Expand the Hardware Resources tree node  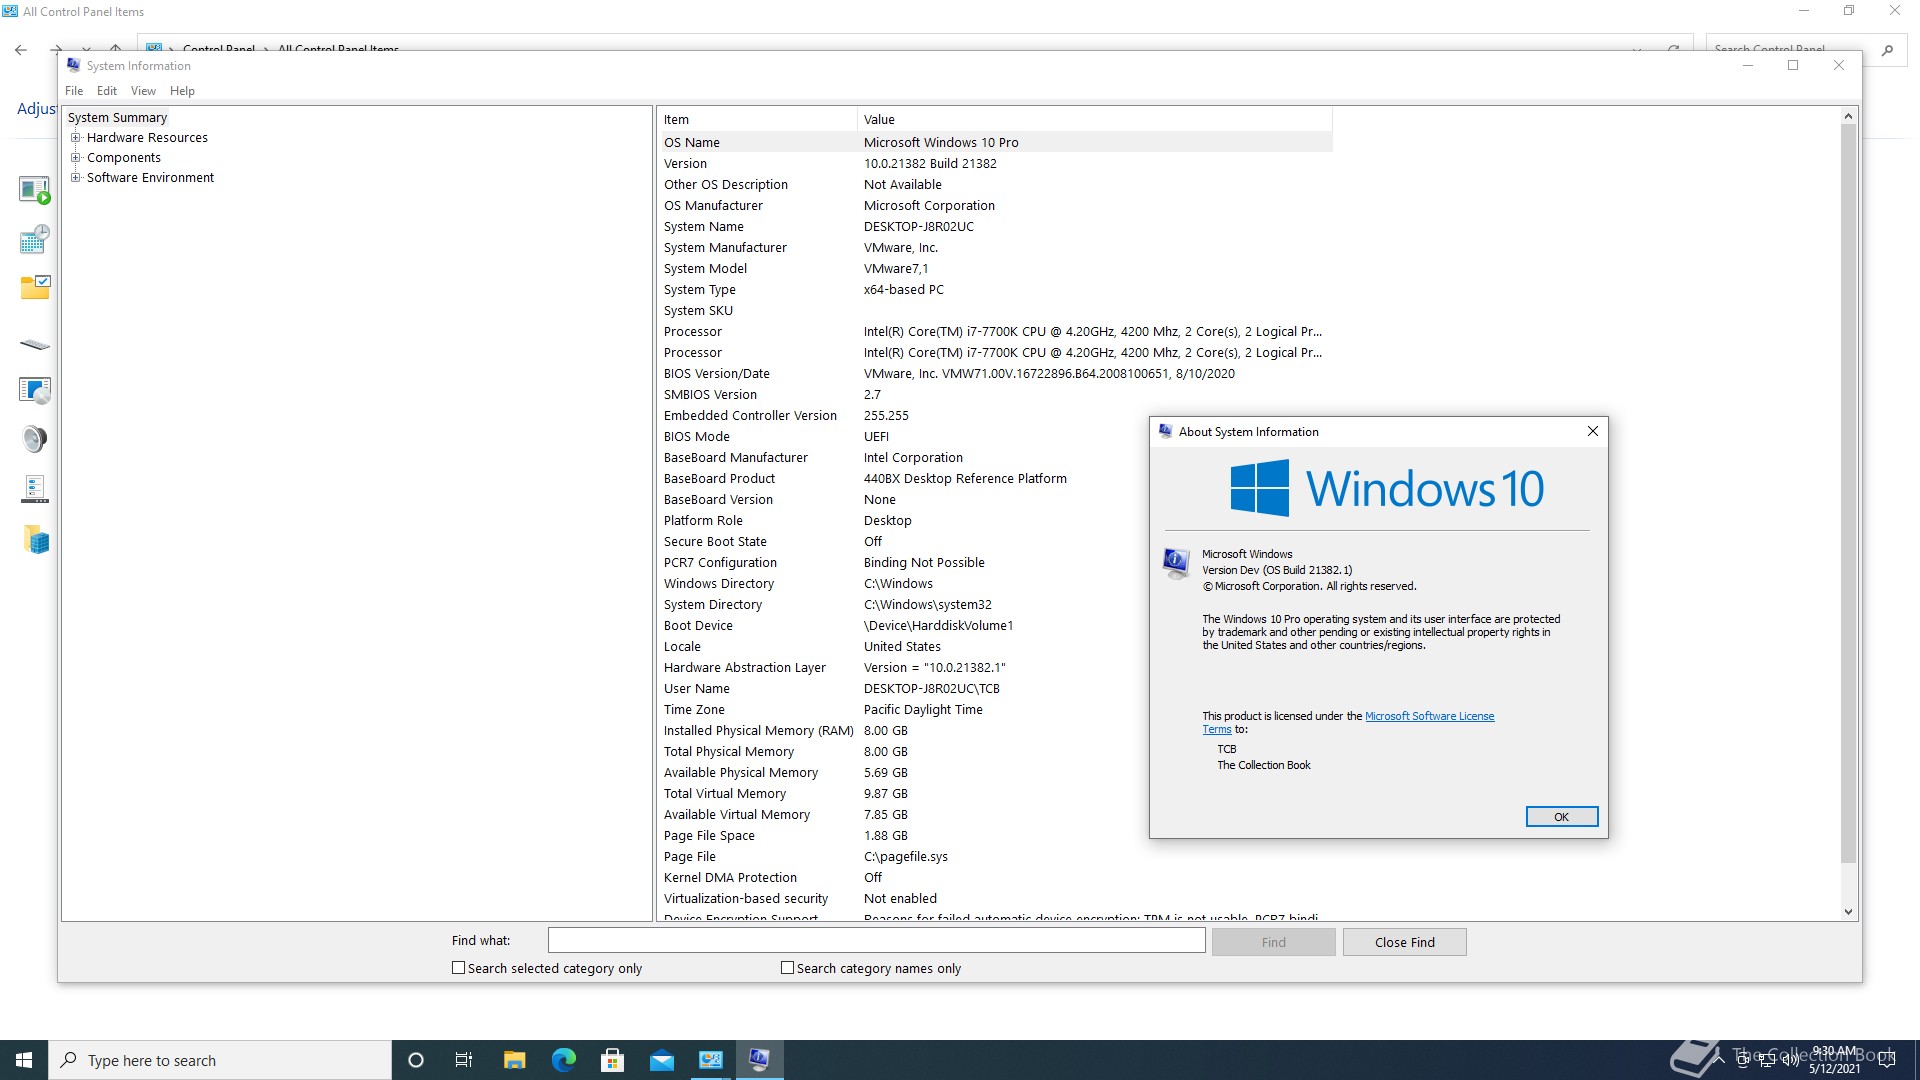[x=75, y=138]
